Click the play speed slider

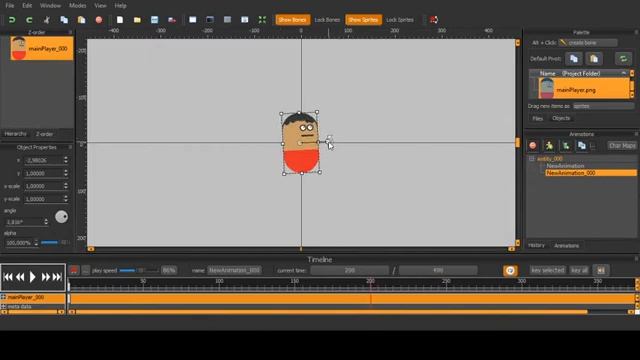(139, 270)
